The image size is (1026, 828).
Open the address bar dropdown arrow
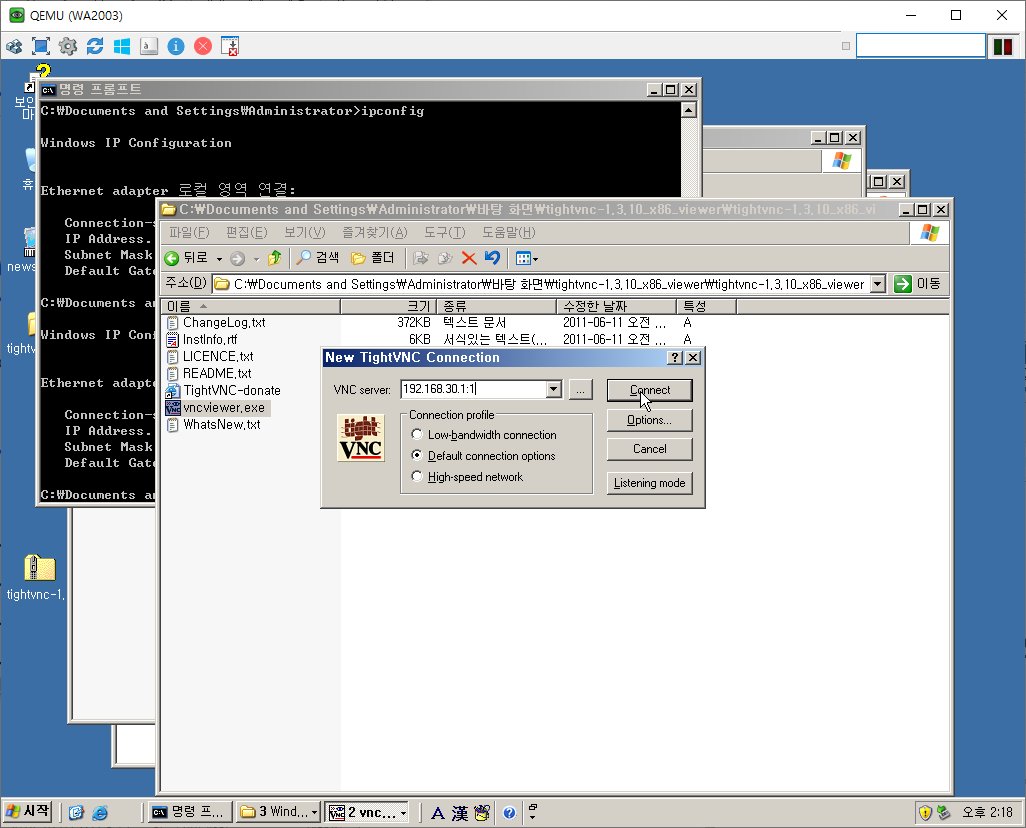pyautogui.click(x=878, y=284)
